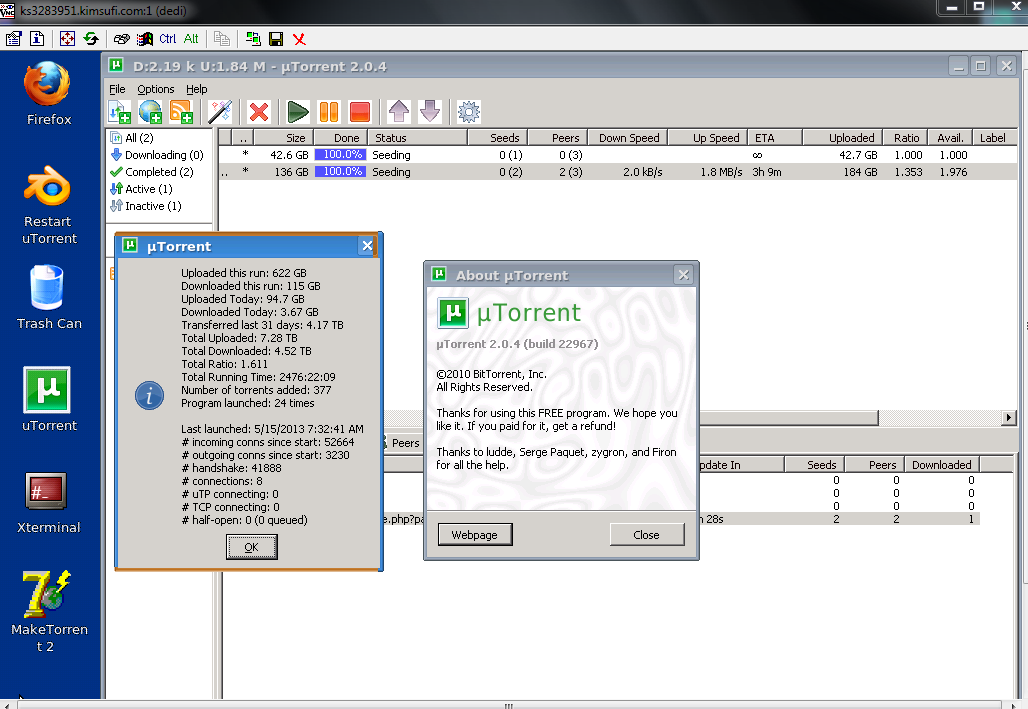
Task: Select the Firefox desktop icon
Action: (x=49, y=93)
